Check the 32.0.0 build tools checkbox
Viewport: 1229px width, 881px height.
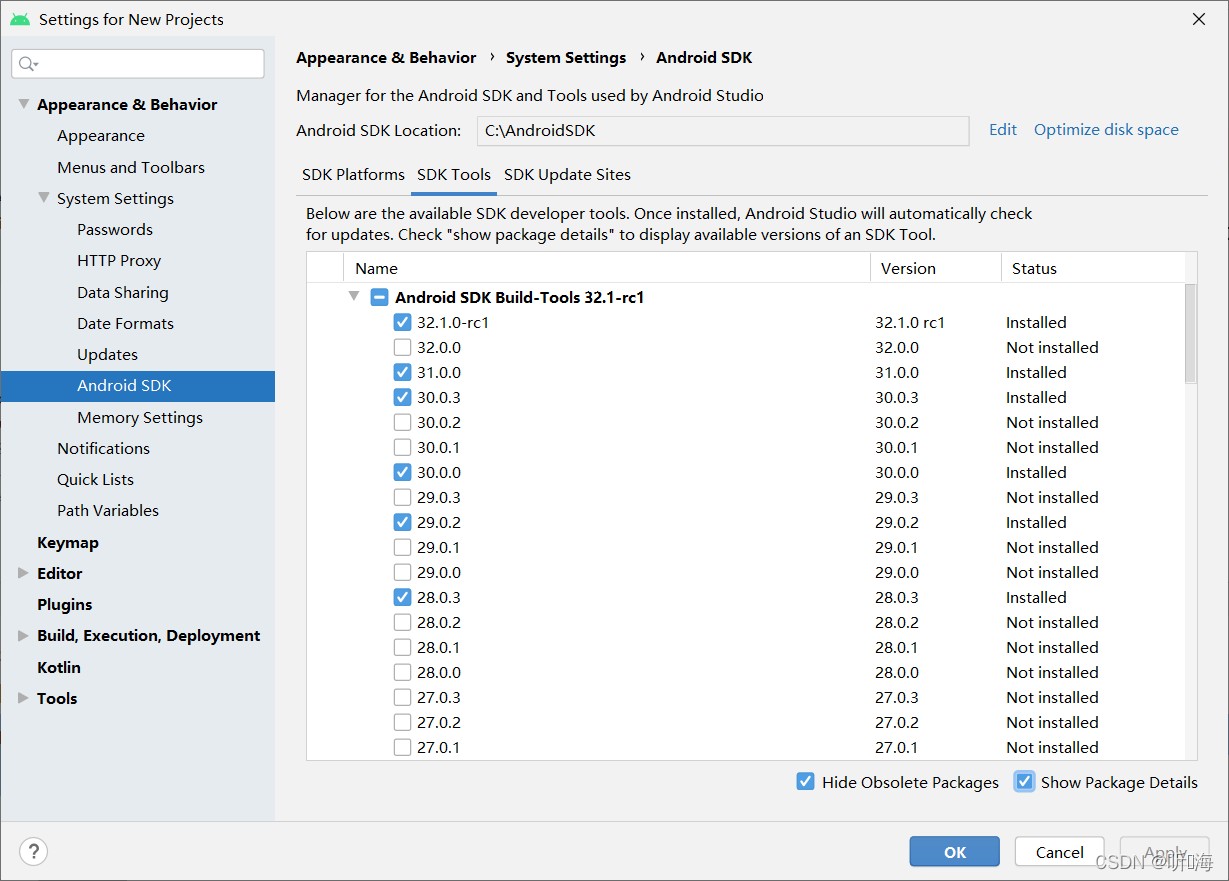(x=402, y=347)
